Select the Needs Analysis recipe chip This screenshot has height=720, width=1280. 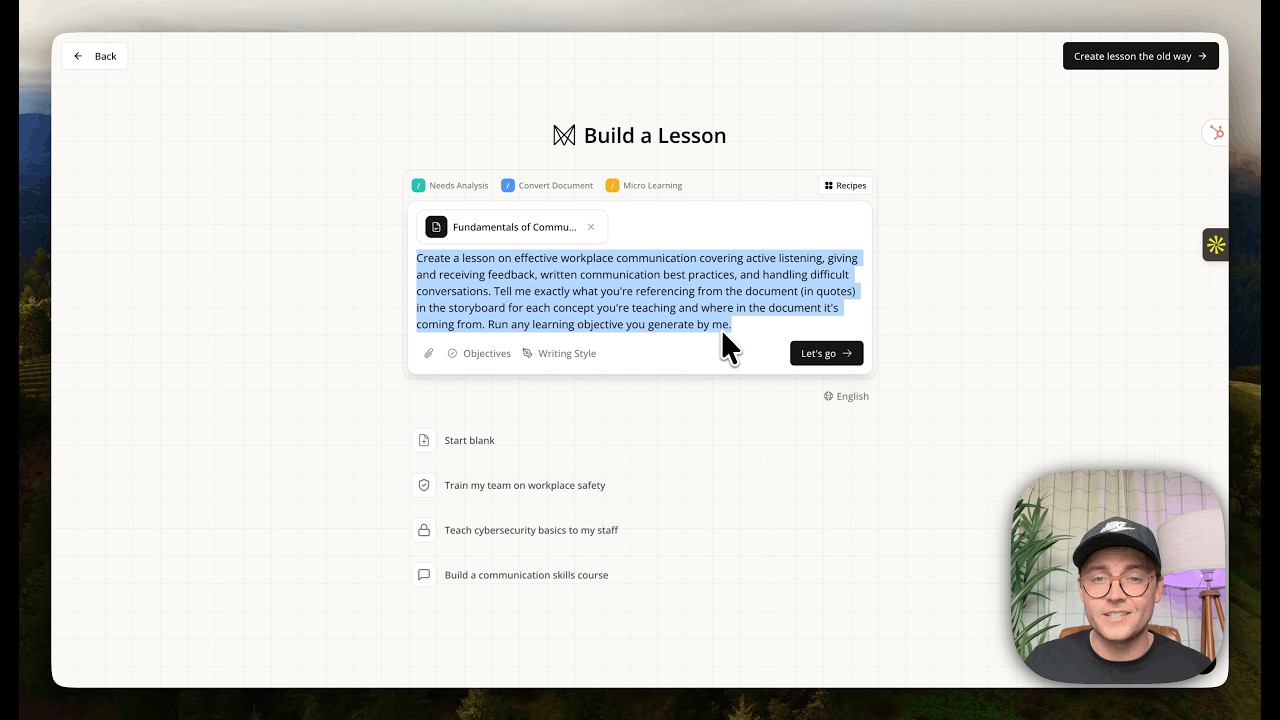(x=450, y=185)
